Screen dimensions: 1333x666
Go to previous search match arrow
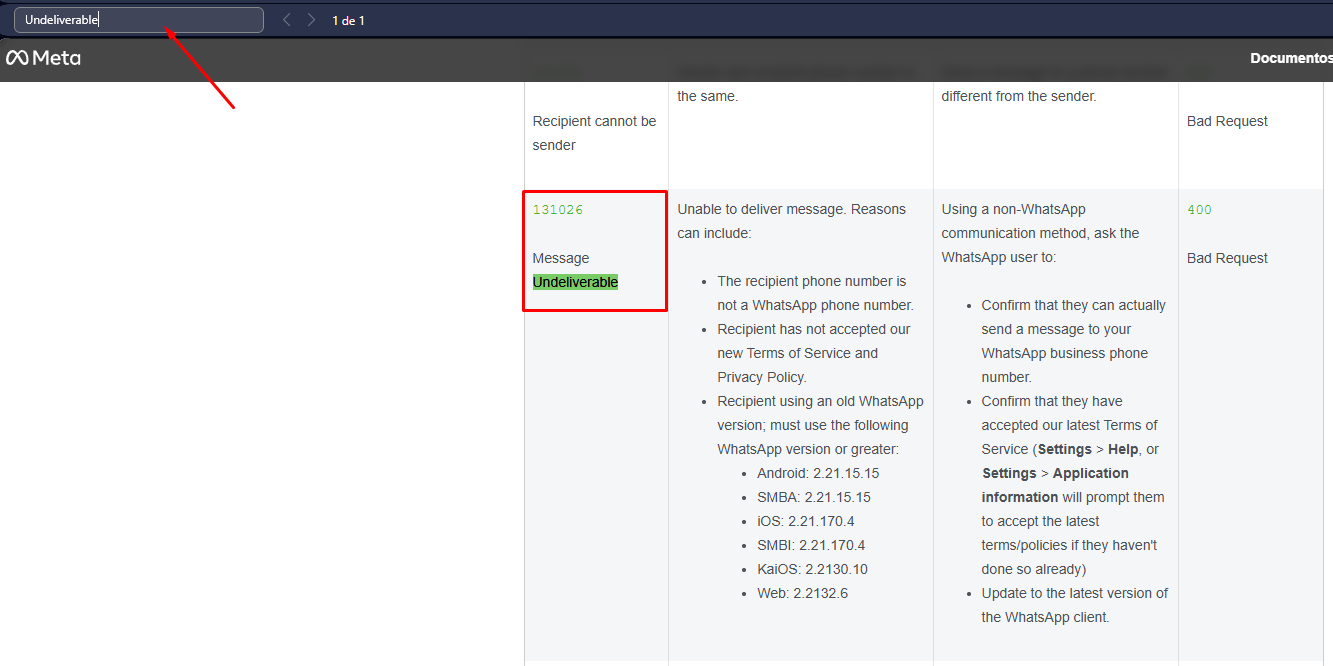(x=287, y=20)
